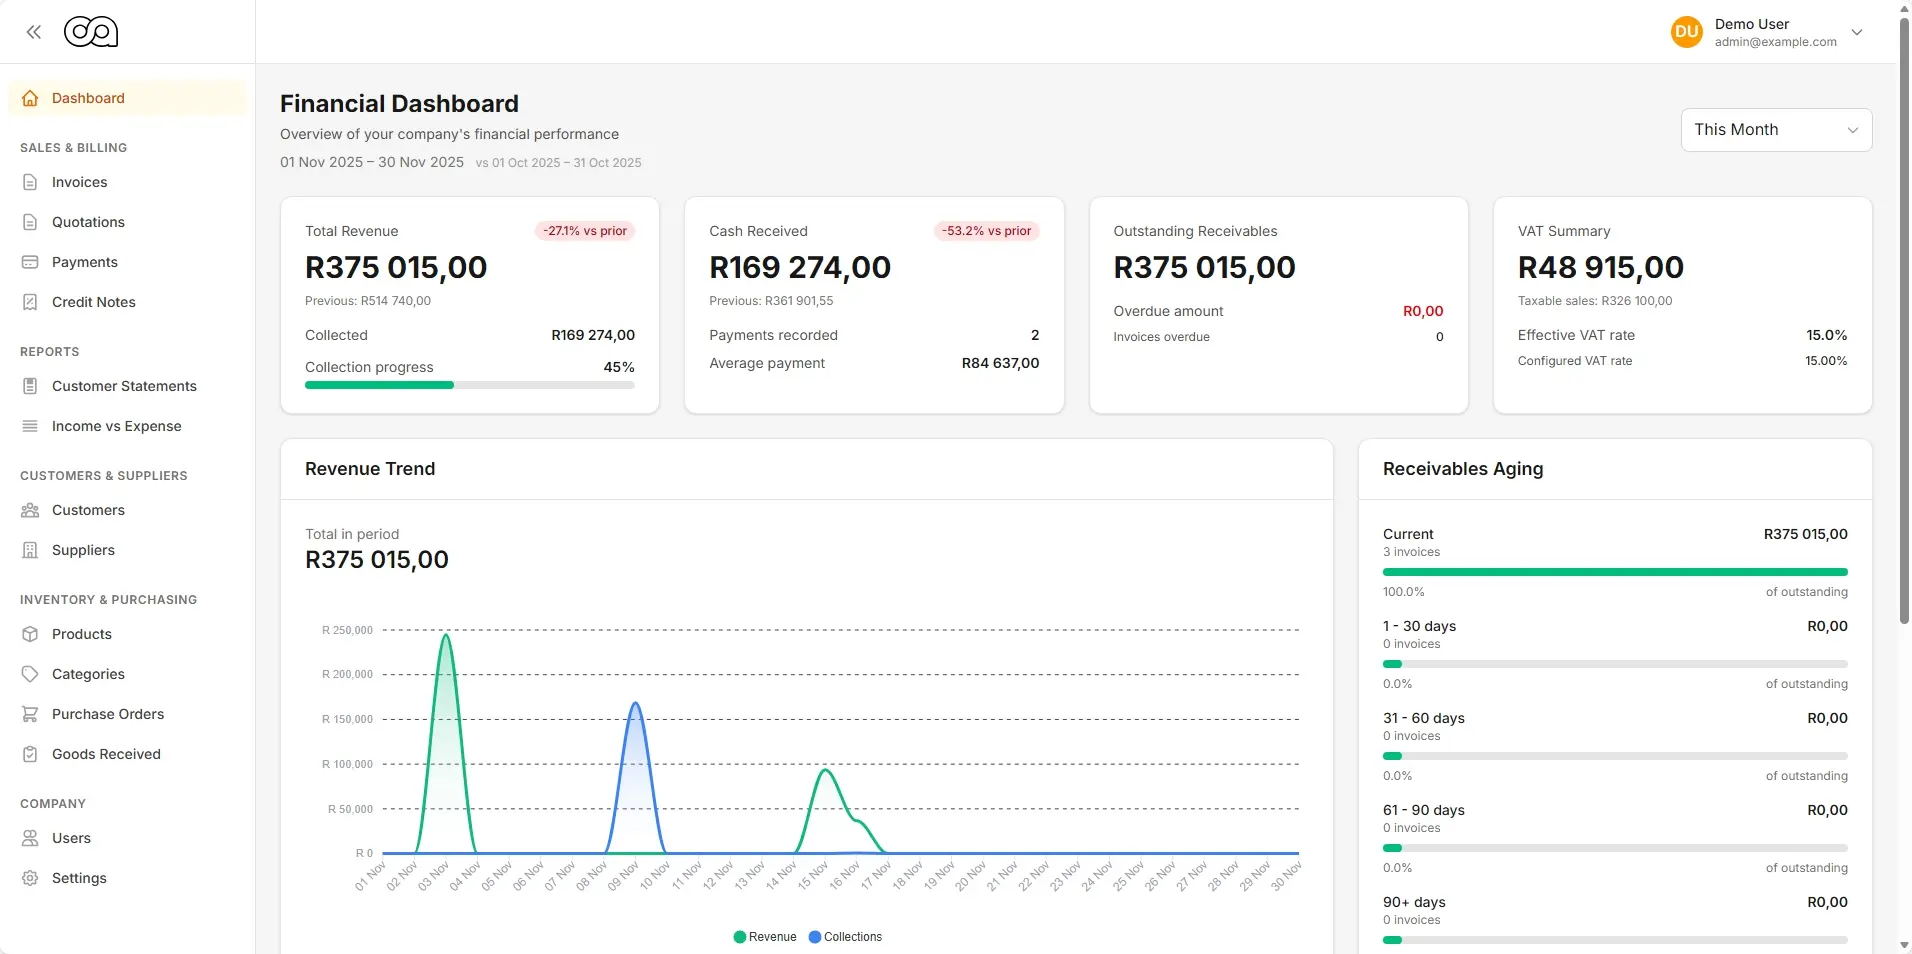This screenshot has height=954, width=1912.
Task: Click the Settings gear icon
Action: click(x=30, y=878)
